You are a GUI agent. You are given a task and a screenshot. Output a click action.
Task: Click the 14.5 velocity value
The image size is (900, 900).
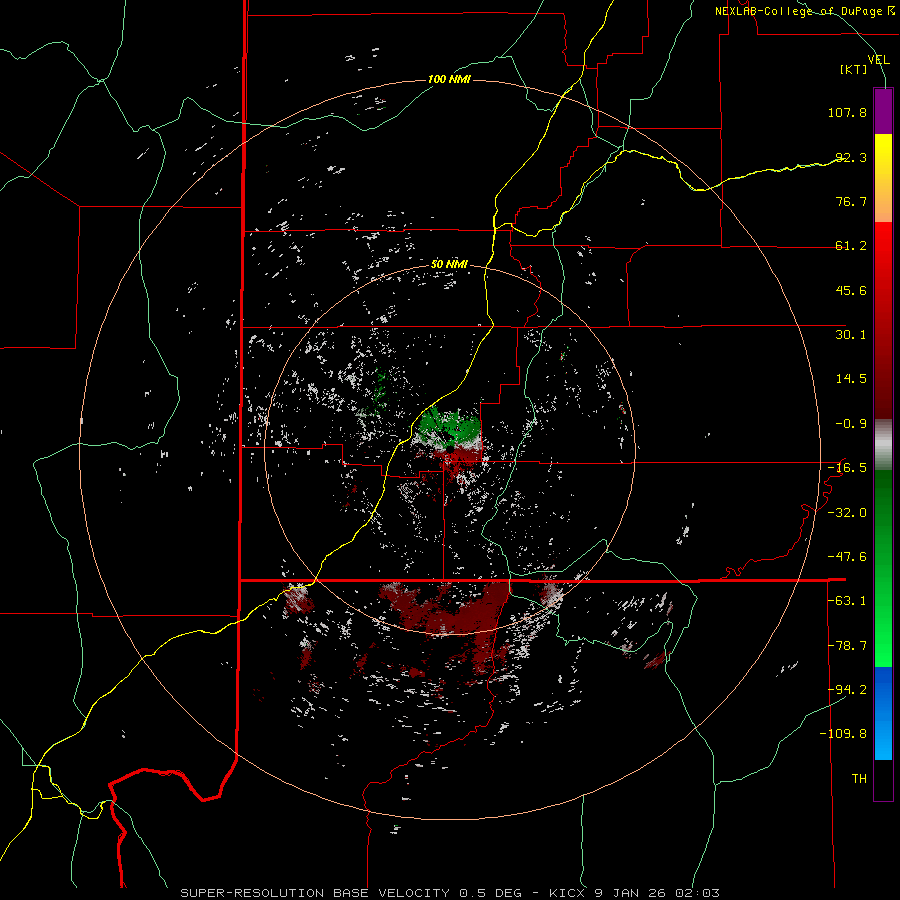point(851,379)
